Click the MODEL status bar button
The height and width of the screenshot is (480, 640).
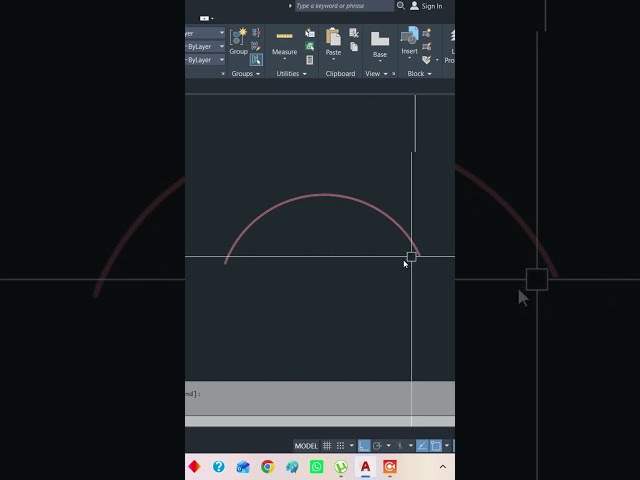point(306,446)
